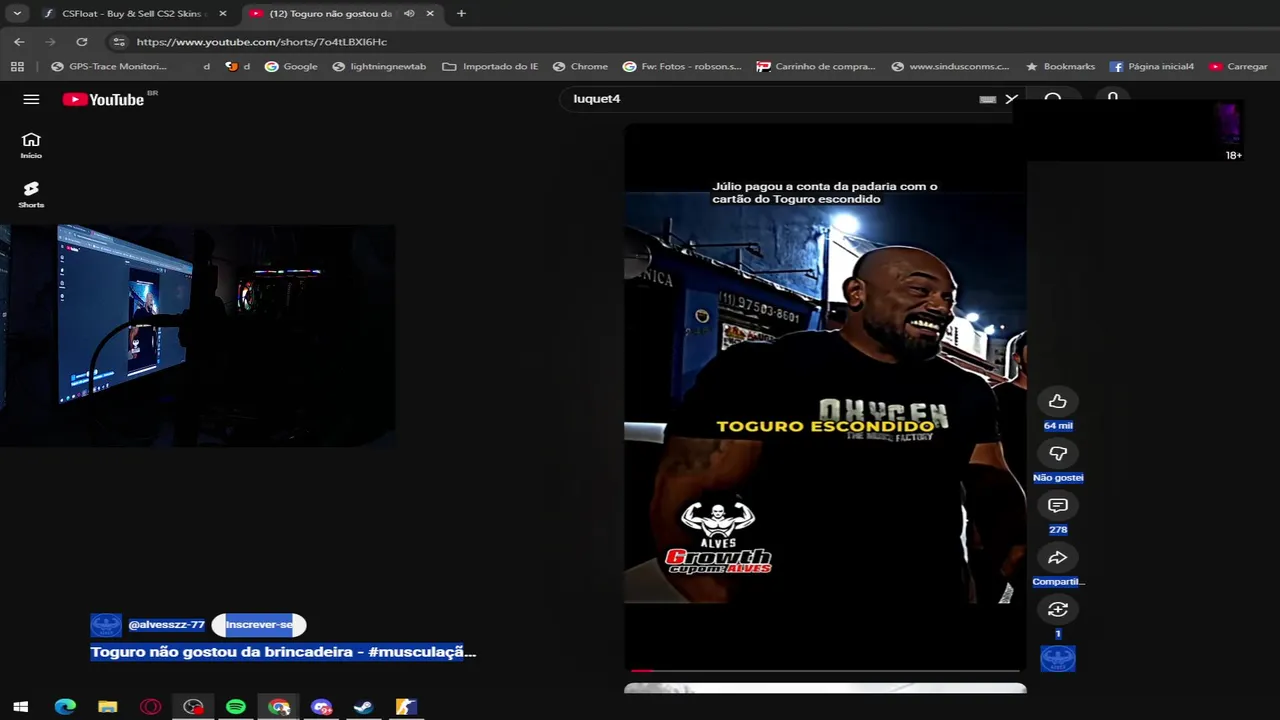
Task: Open Counter-Strike from taskbar
Action: click(x=406, y=707)
